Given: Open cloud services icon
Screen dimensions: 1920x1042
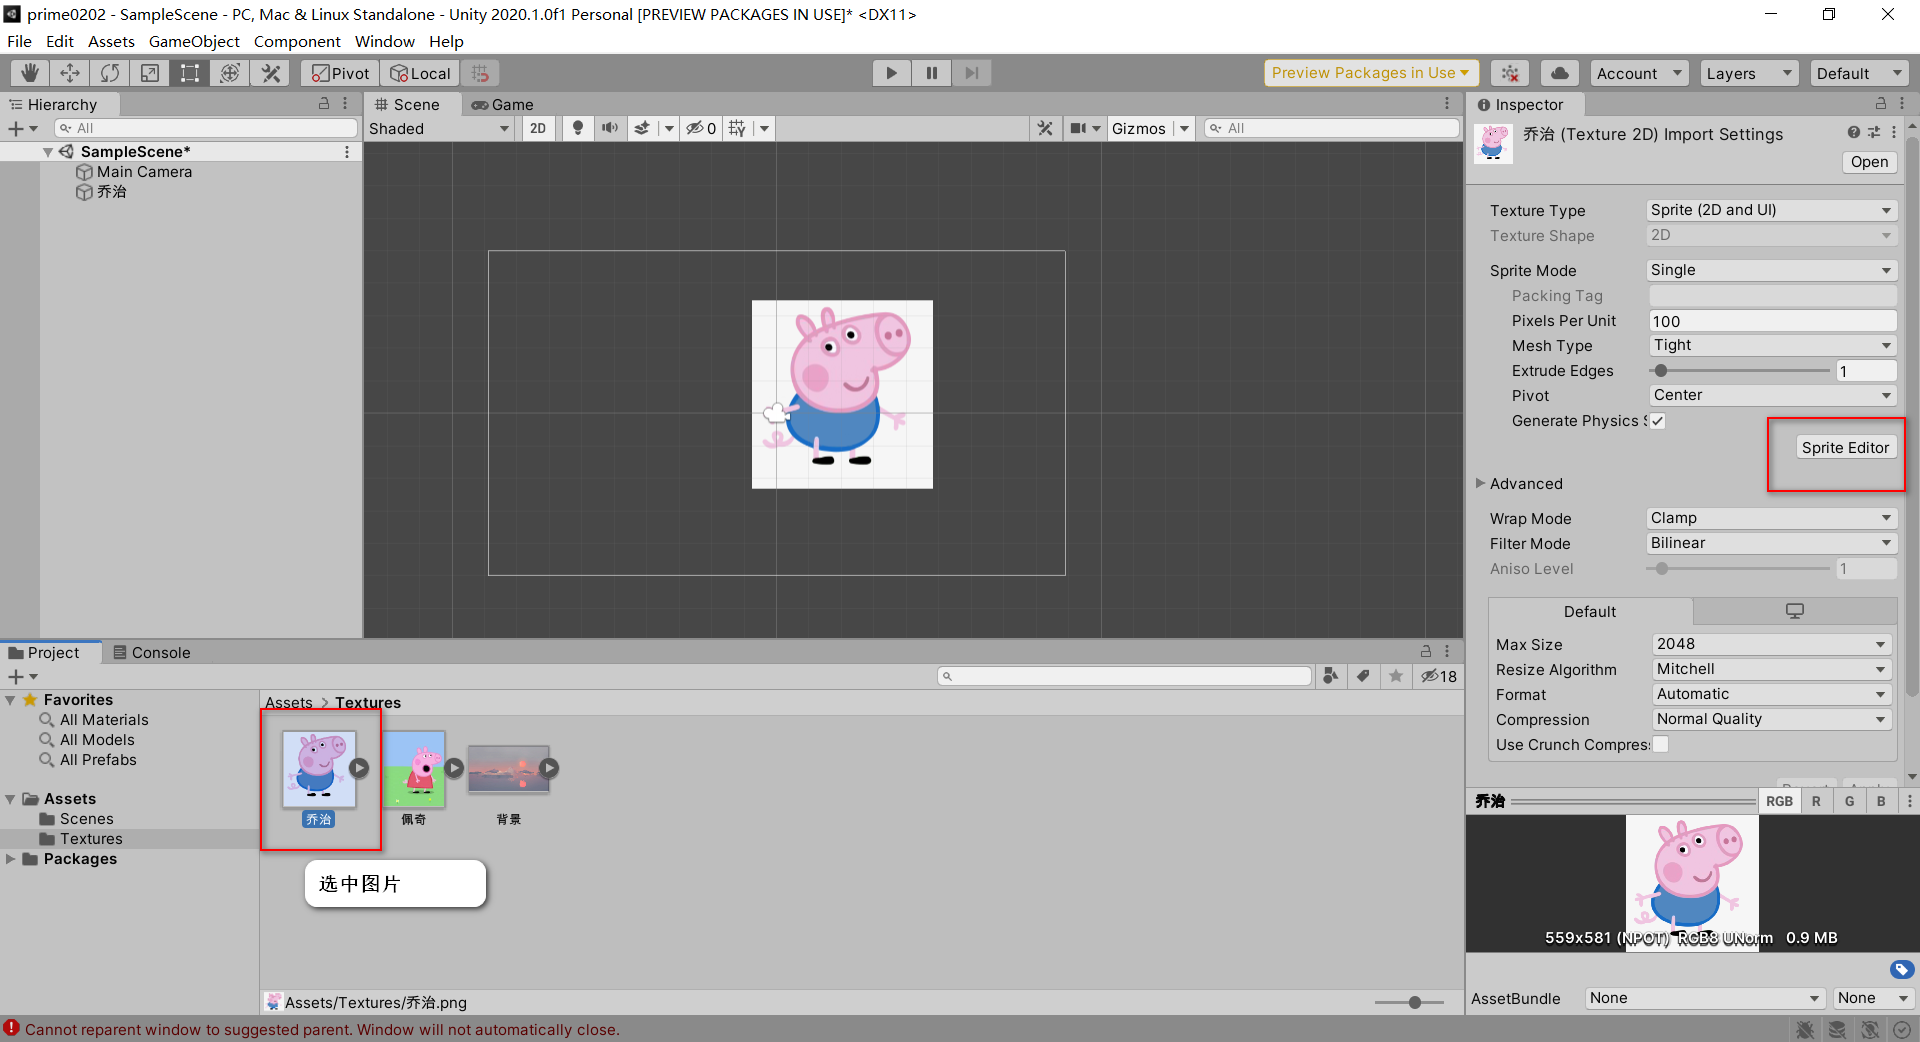Looking at the screenshot, I should pyautogui.click(x=1560, y=73).
